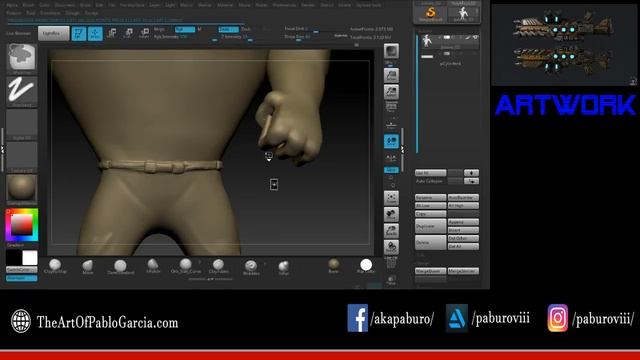This screenshot has width=640, height=360.
Task: Apply the Flat Color material
Action: (366, 266)
